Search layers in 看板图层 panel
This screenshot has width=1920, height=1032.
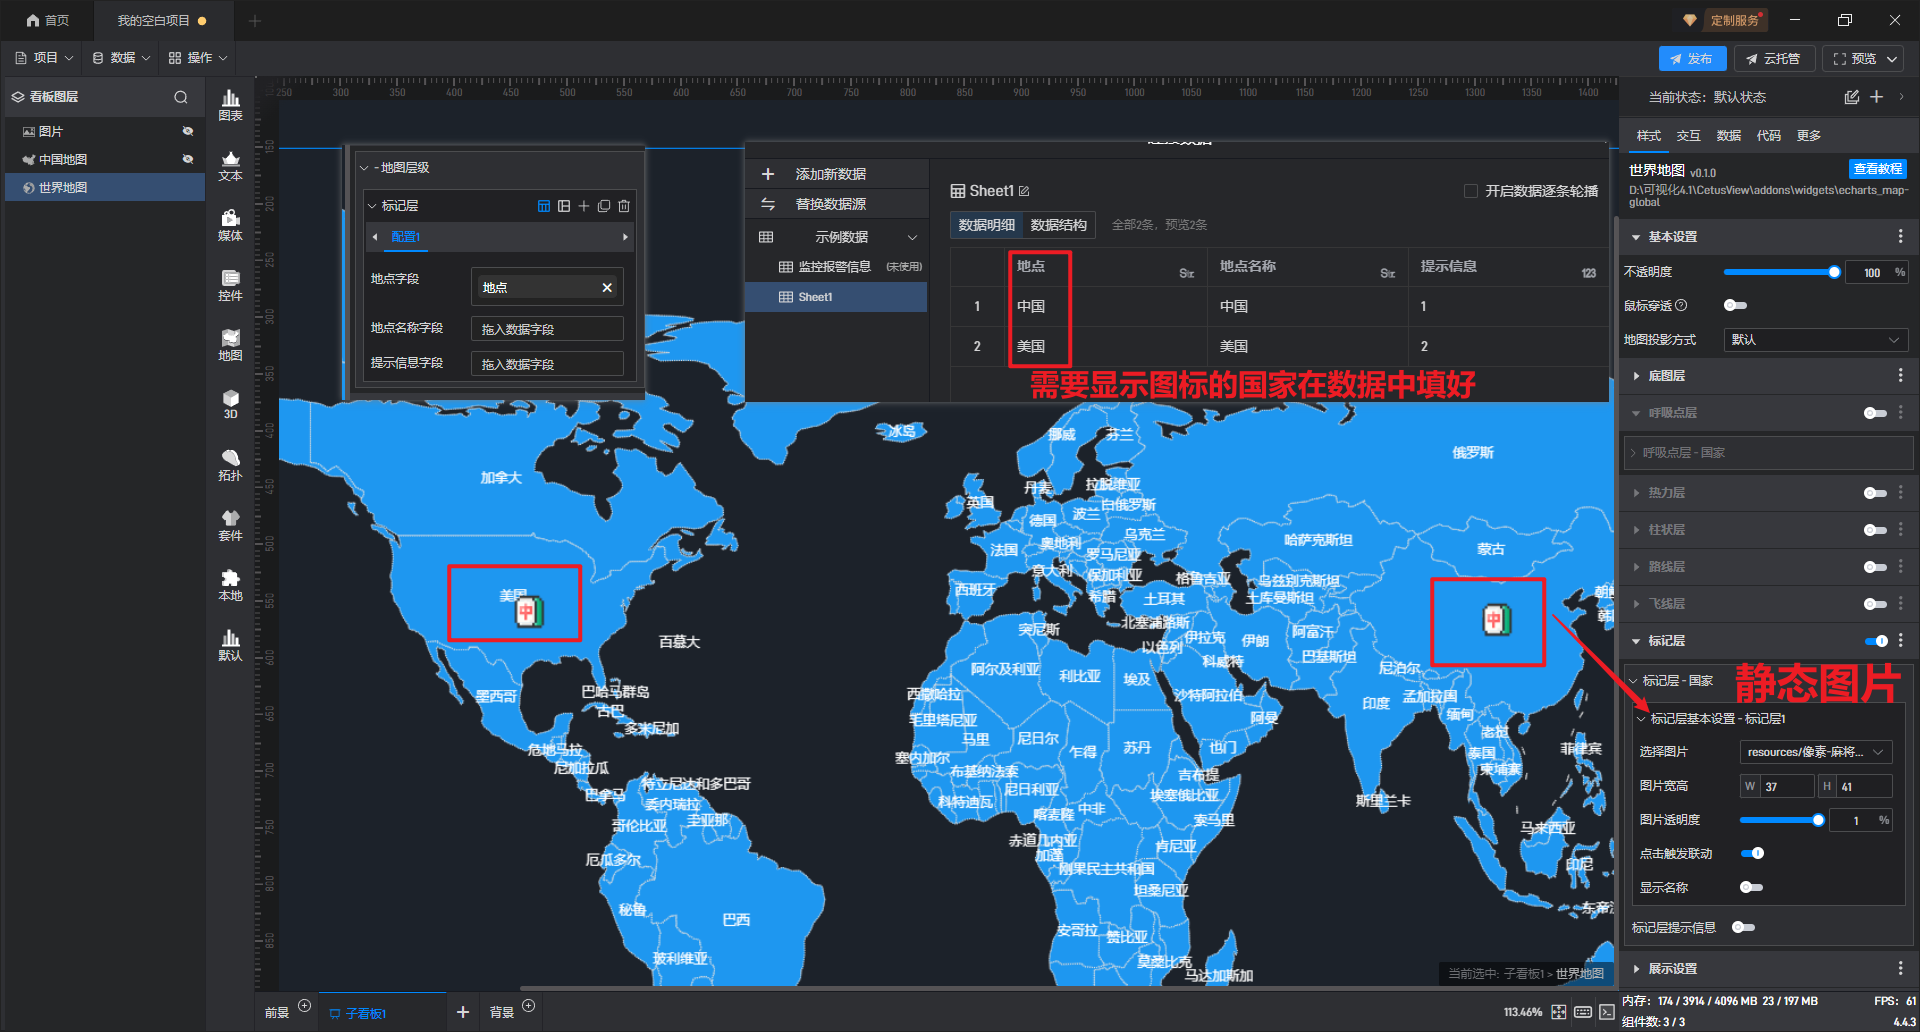click(181, 97)
